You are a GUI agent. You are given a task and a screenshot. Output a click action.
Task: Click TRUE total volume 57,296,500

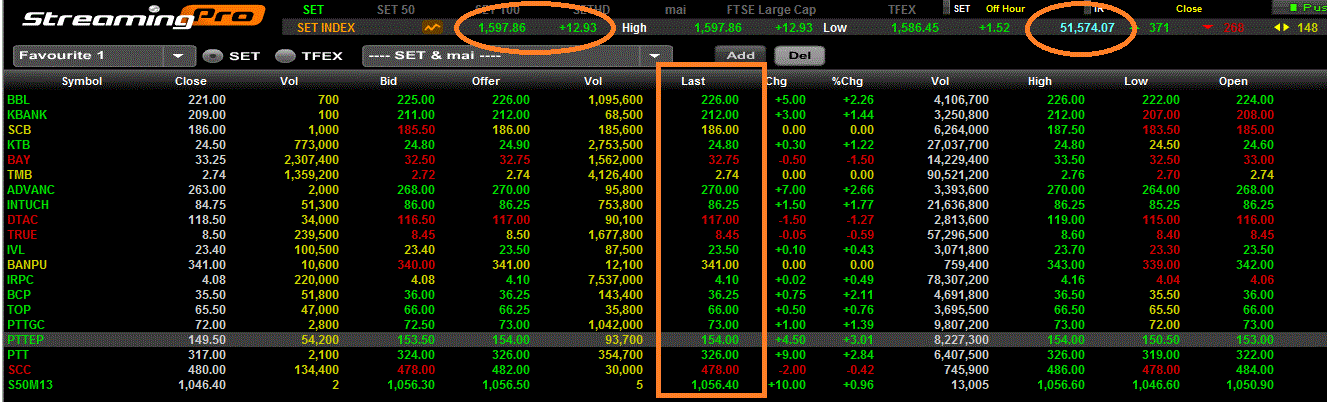[x=956, y=235]
